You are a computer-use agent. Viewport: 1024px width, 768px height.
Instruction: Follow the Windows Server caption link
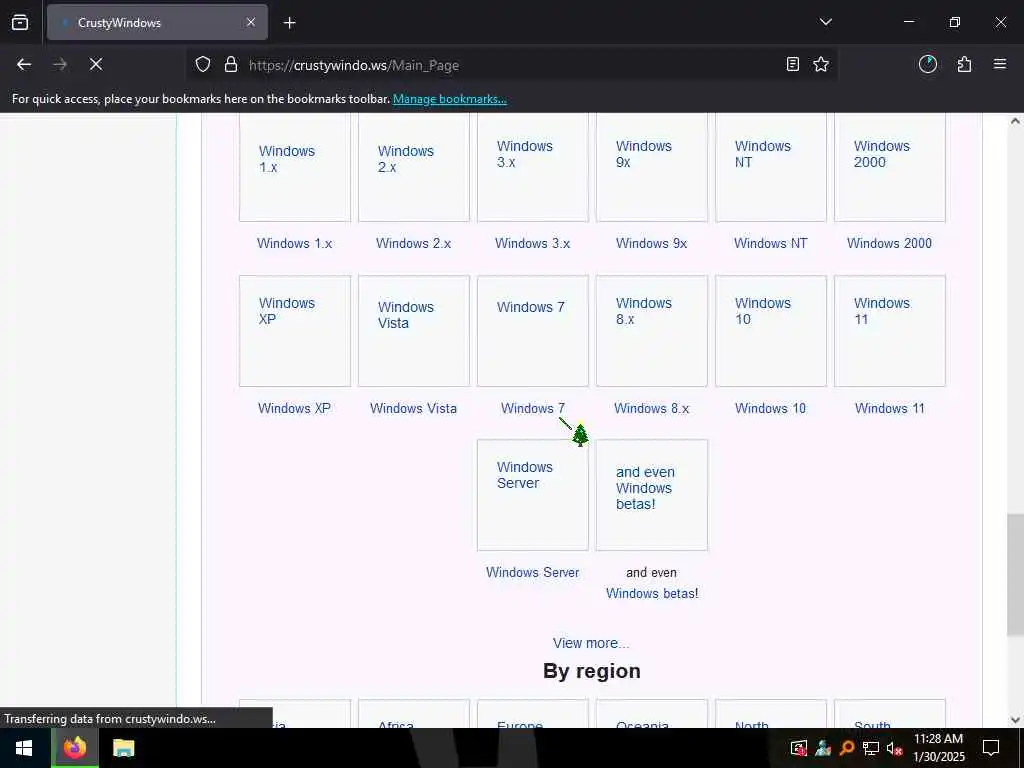(x=532, y=572)
